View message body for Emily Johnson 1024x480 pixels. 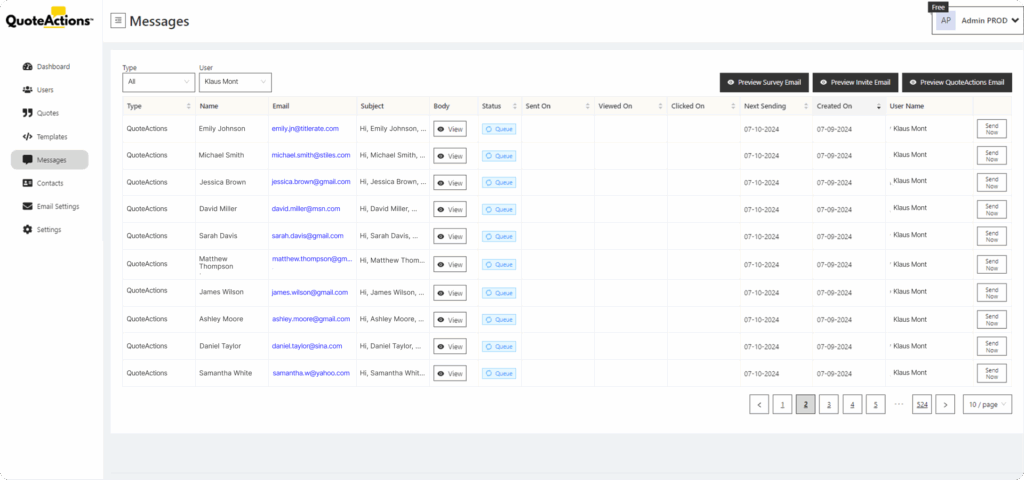(x=449, y=129)
